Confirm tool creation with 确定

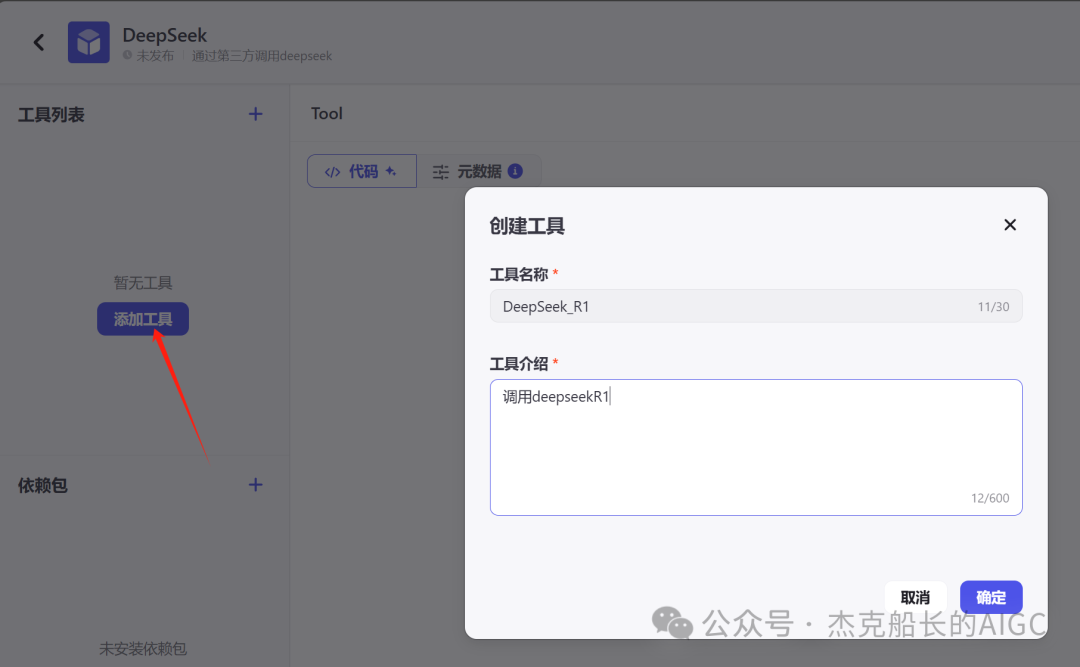coord(991,597)
